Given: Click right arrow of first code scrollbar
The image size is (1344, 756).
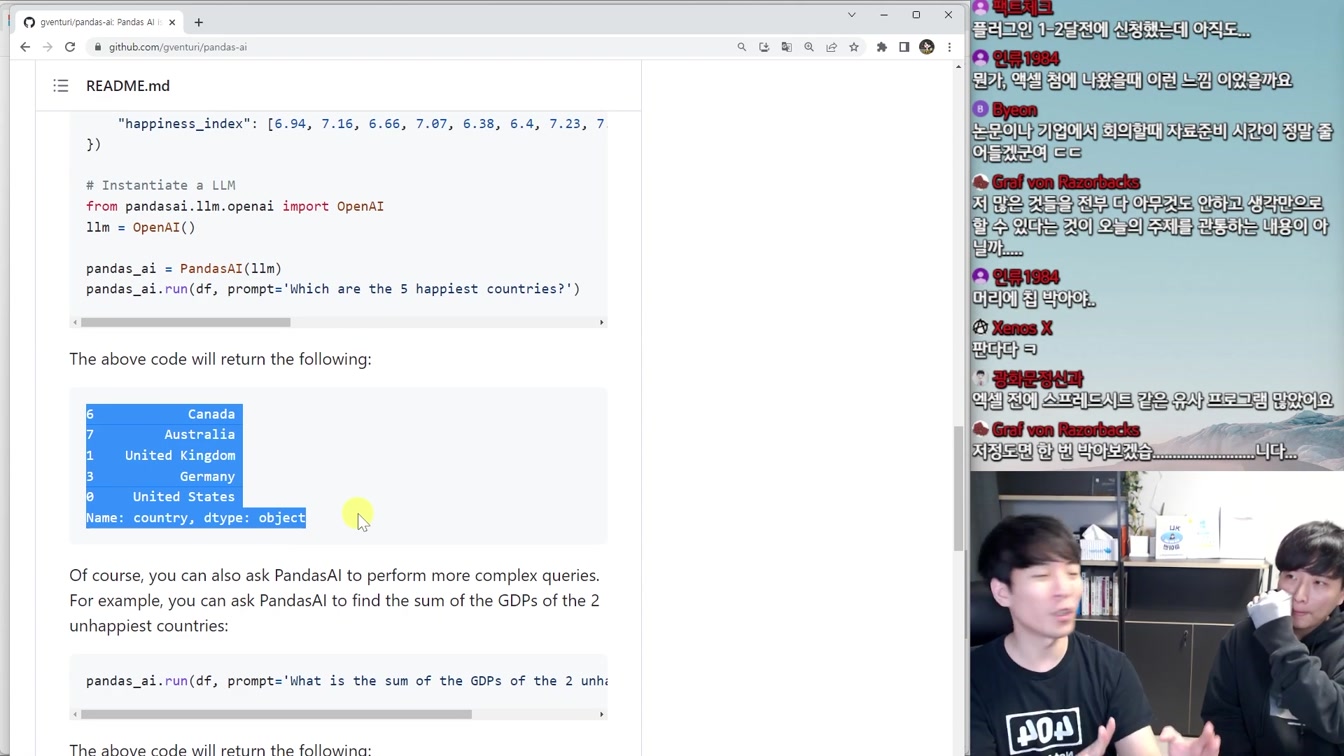Looking at the screenshot, I should 601,322.
